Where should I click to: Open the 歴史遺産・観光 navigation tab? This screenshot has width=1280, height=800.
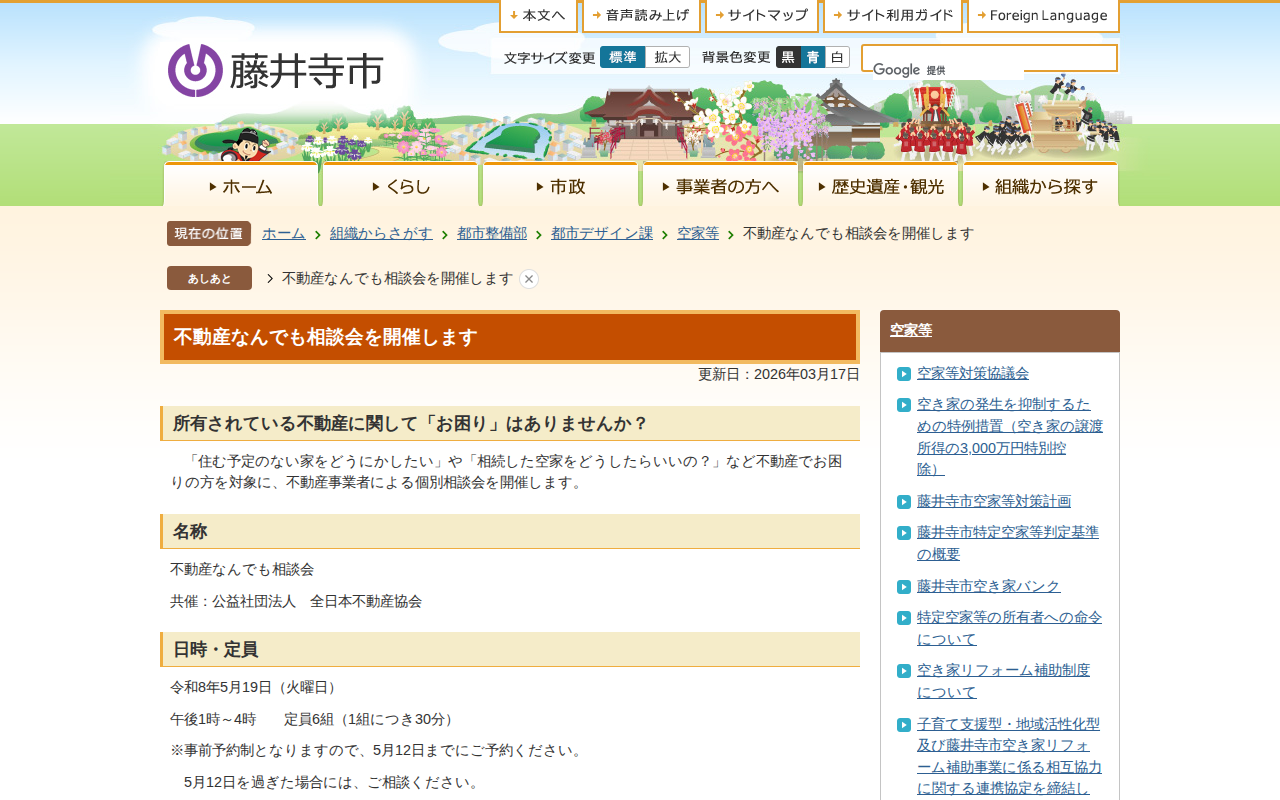[x=880, y=185]
